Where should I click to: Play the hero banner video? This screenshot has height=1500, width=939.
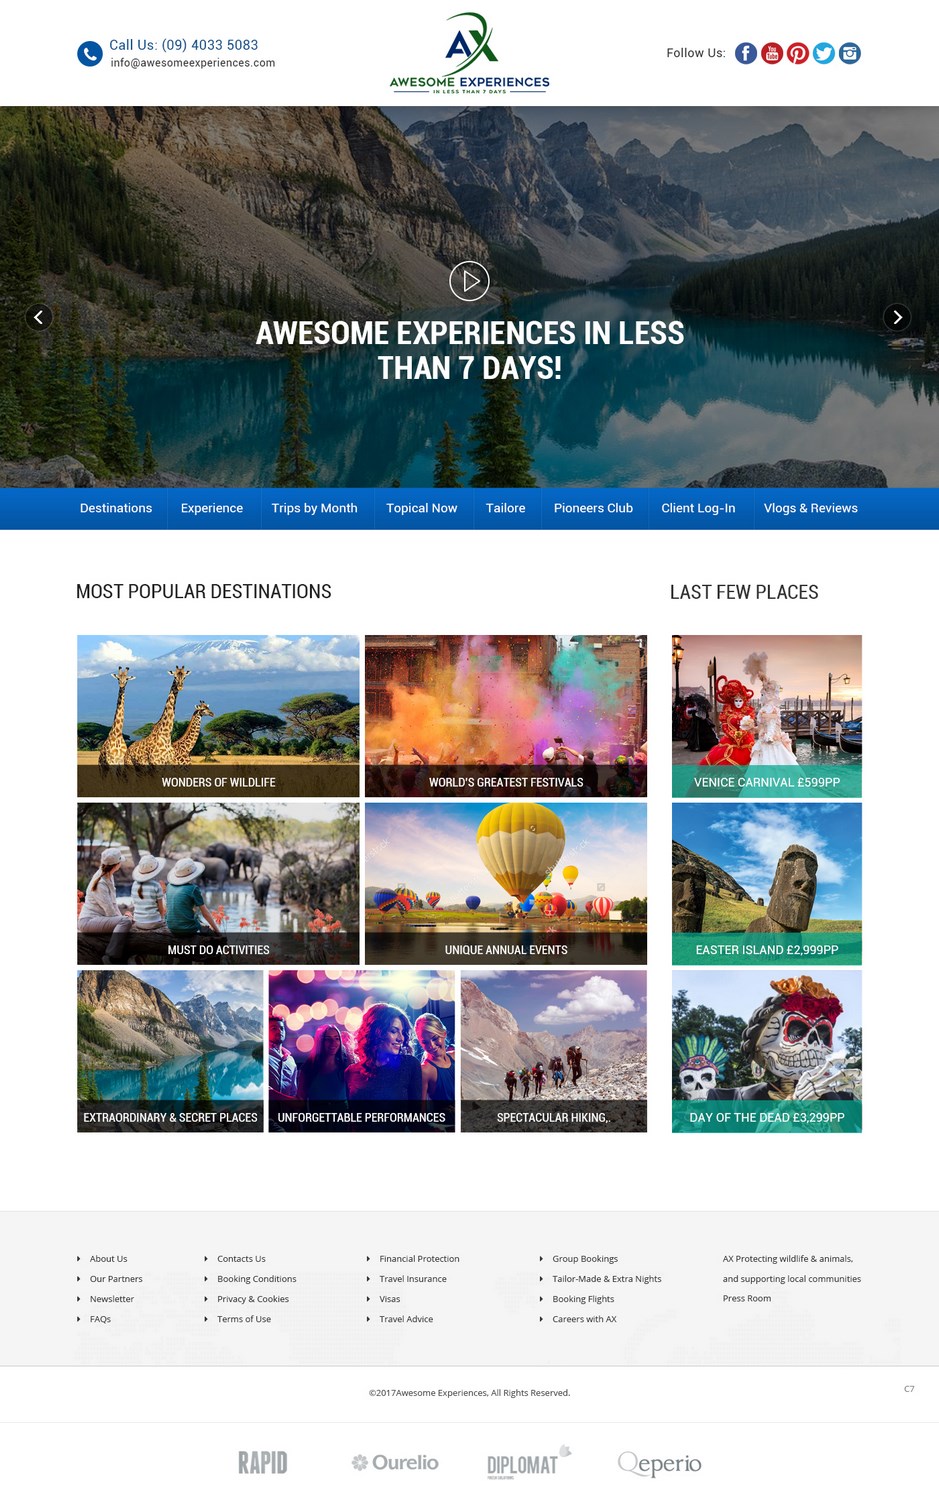pyautogui.click(x=469, y=281)
